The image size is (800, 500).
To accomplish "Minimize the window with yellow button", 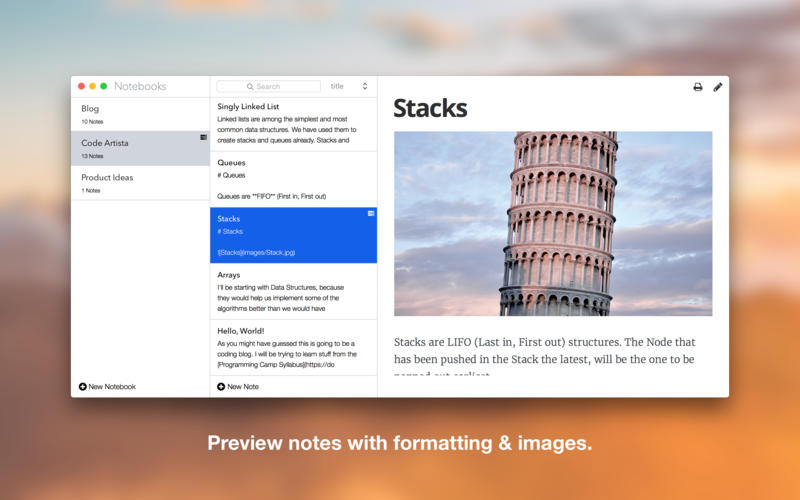I will (92, 86).
